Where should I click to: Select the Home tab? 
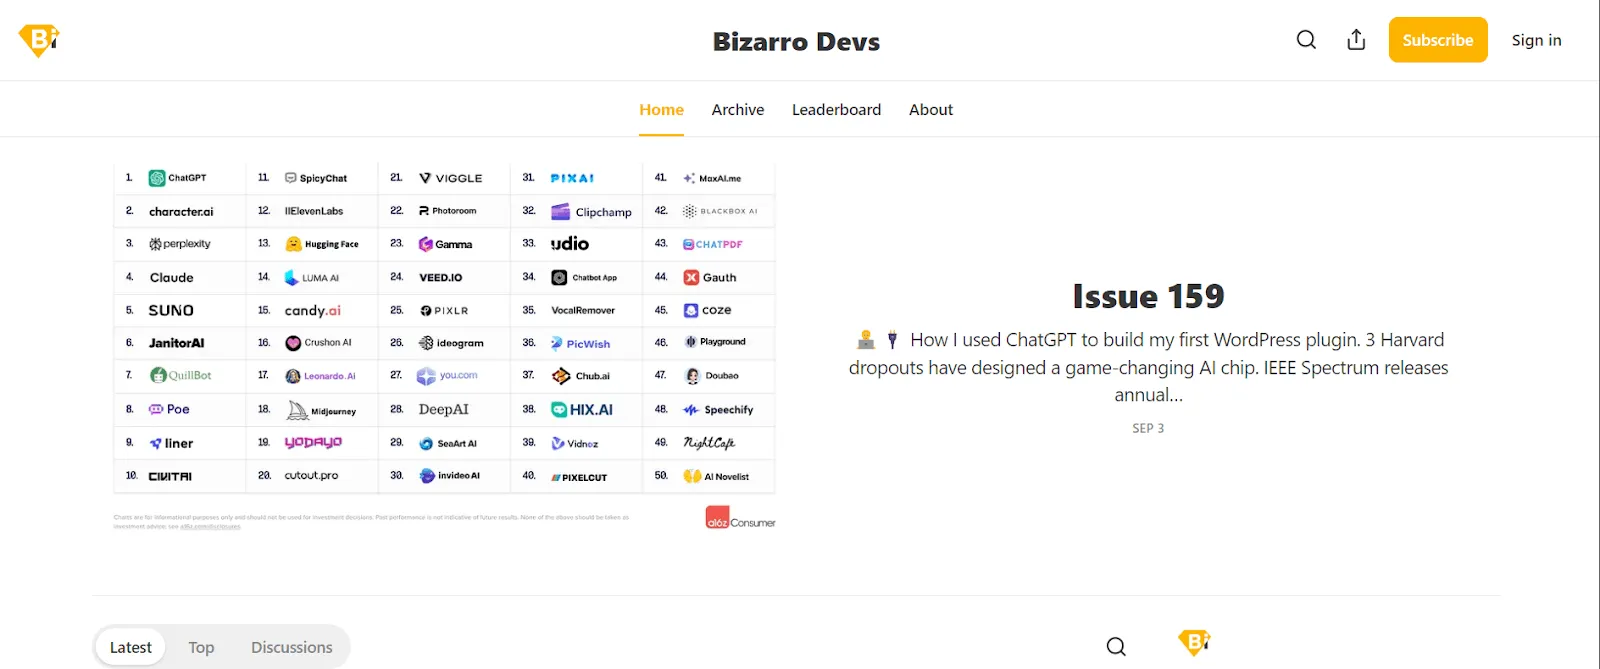click(x=661, y=110)
